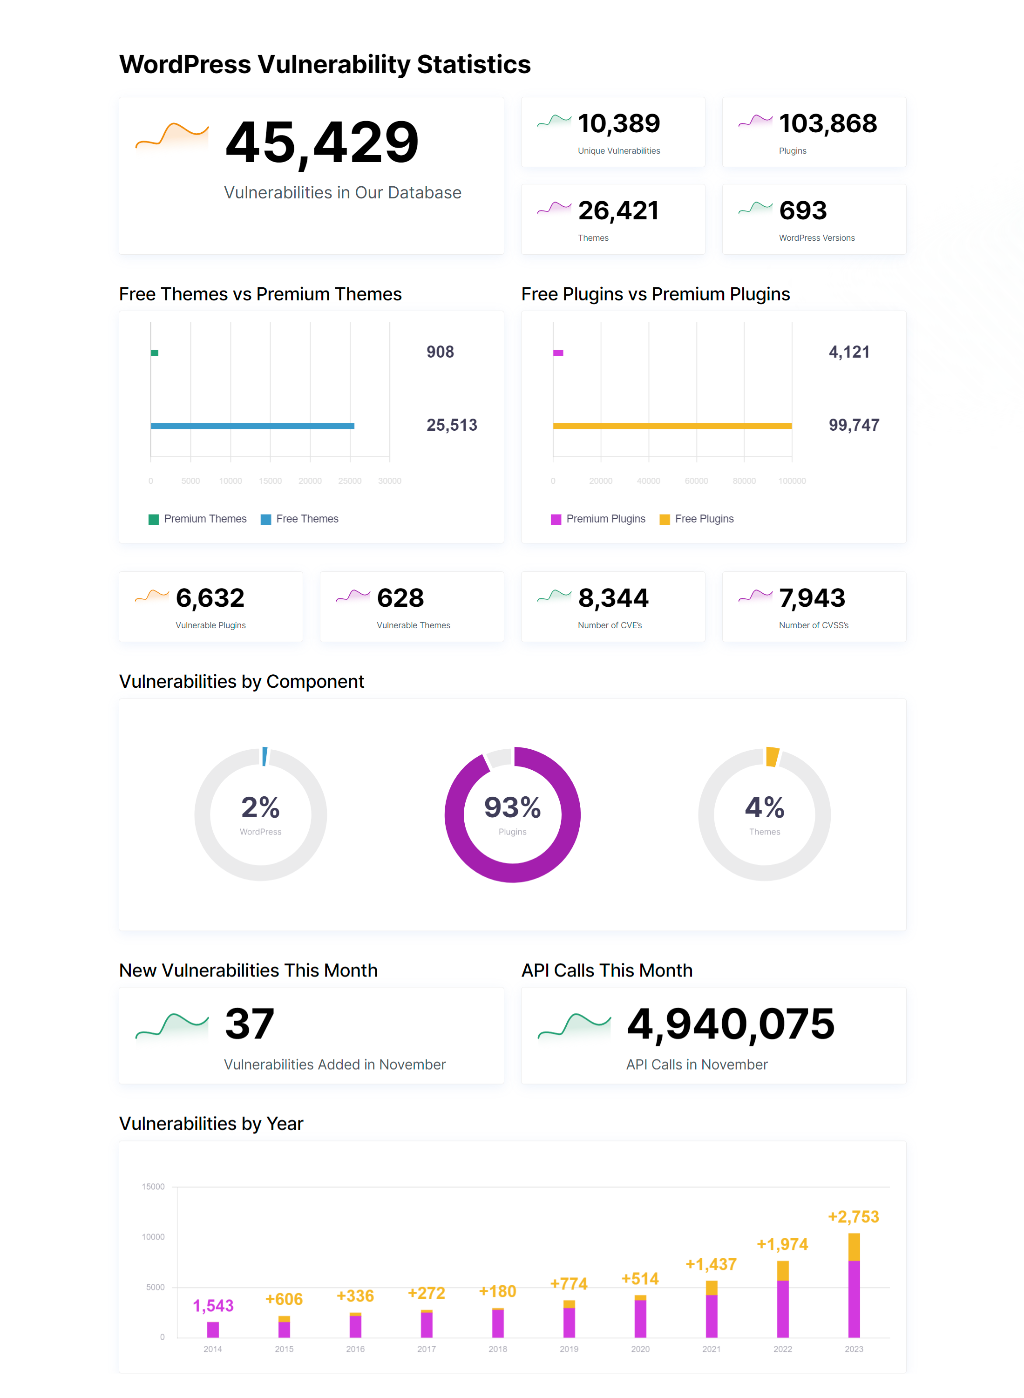
Task: Click the +1,437 label above 2021
Action: point(711,1264)
